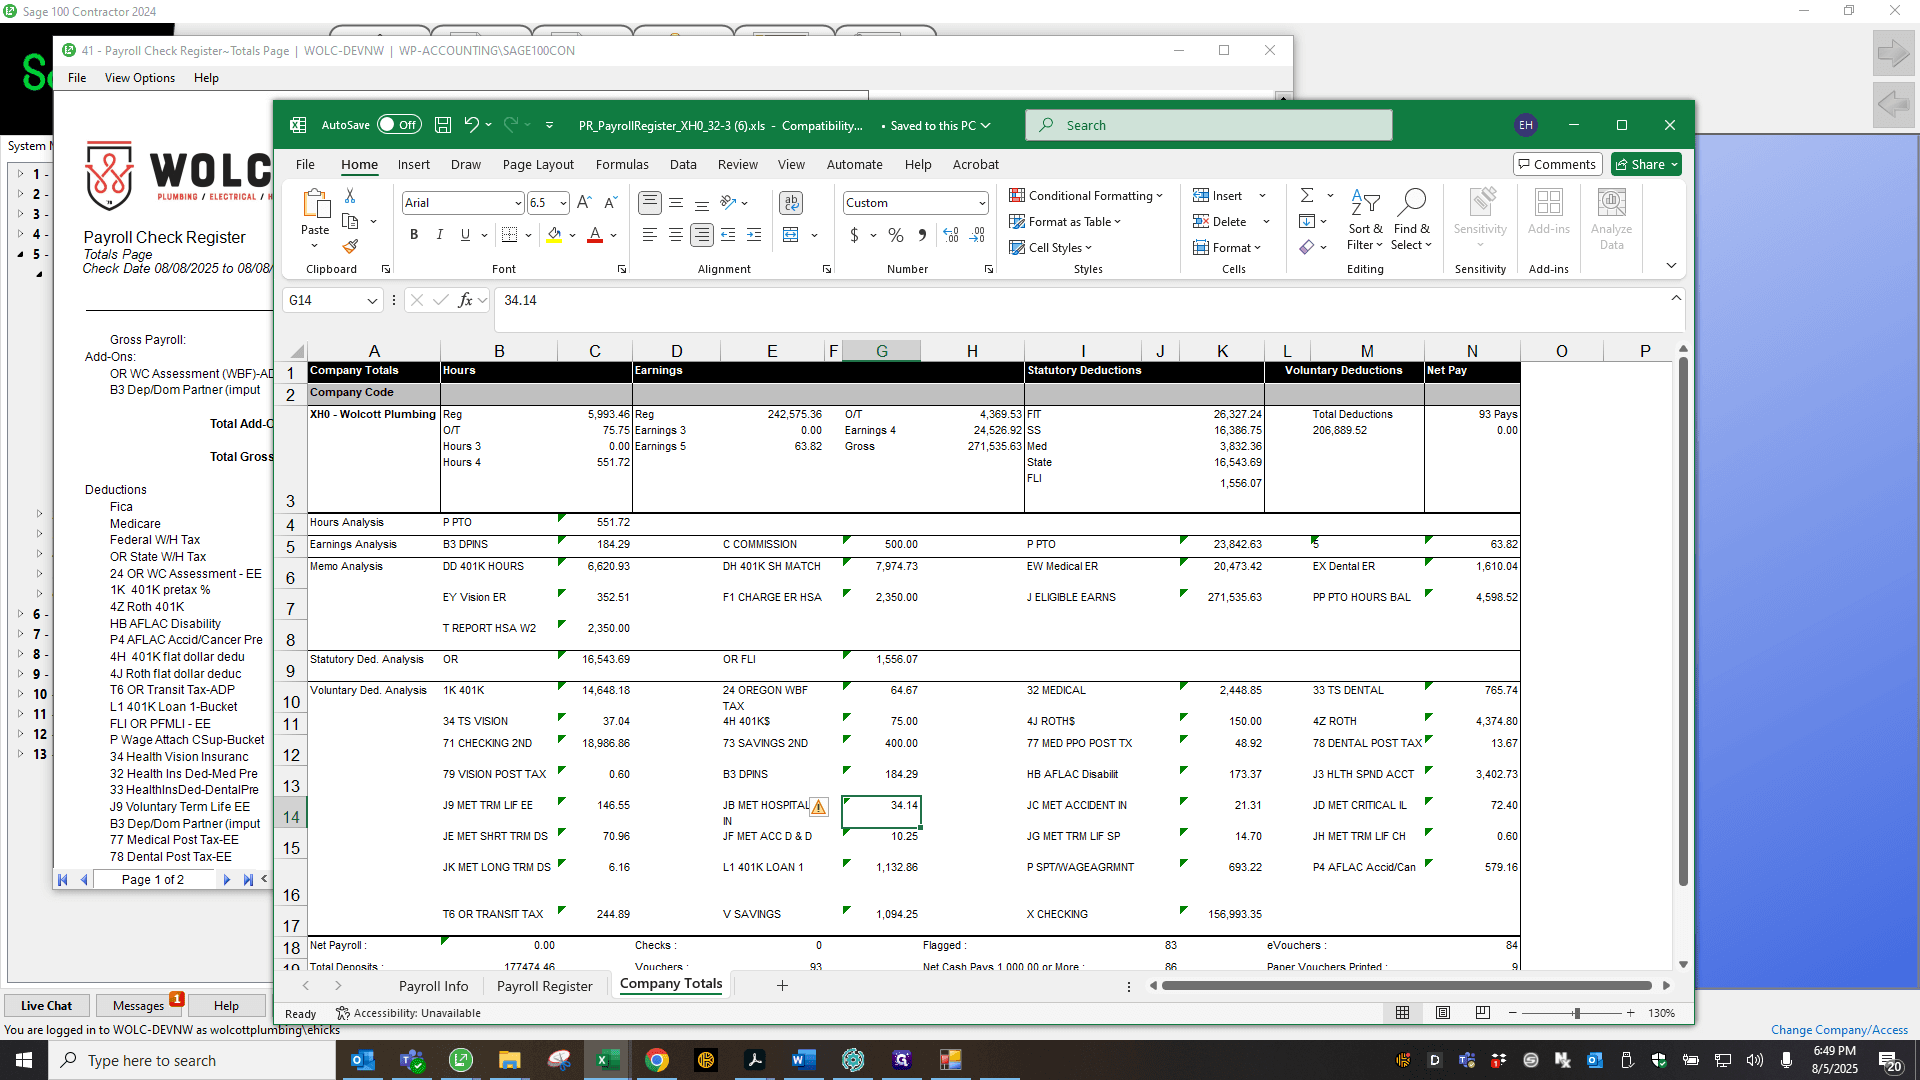This screenshot has height=1080, width=1920.
Task: Click the Increase Indent icon
Action: 754,234
